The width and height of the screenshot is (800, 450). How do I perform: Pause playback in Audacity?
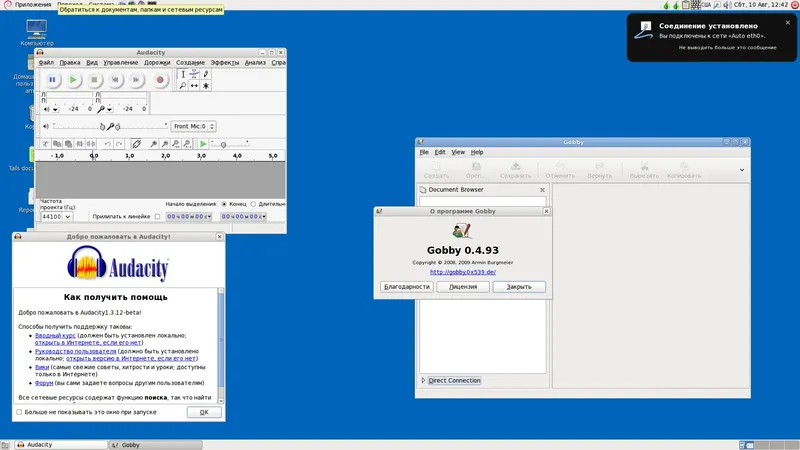(x=52, y=80)
